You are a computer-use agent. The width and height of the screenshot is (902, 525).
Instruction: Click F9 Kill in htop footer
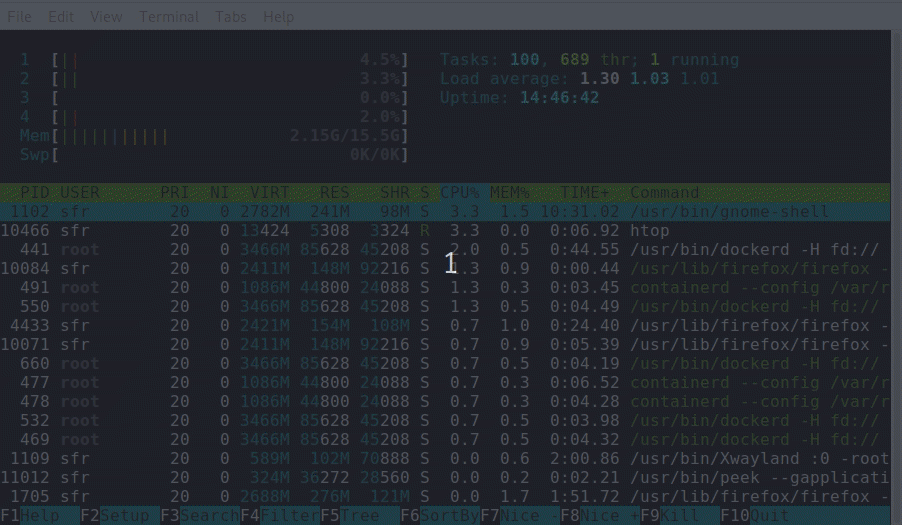[679, 515]
